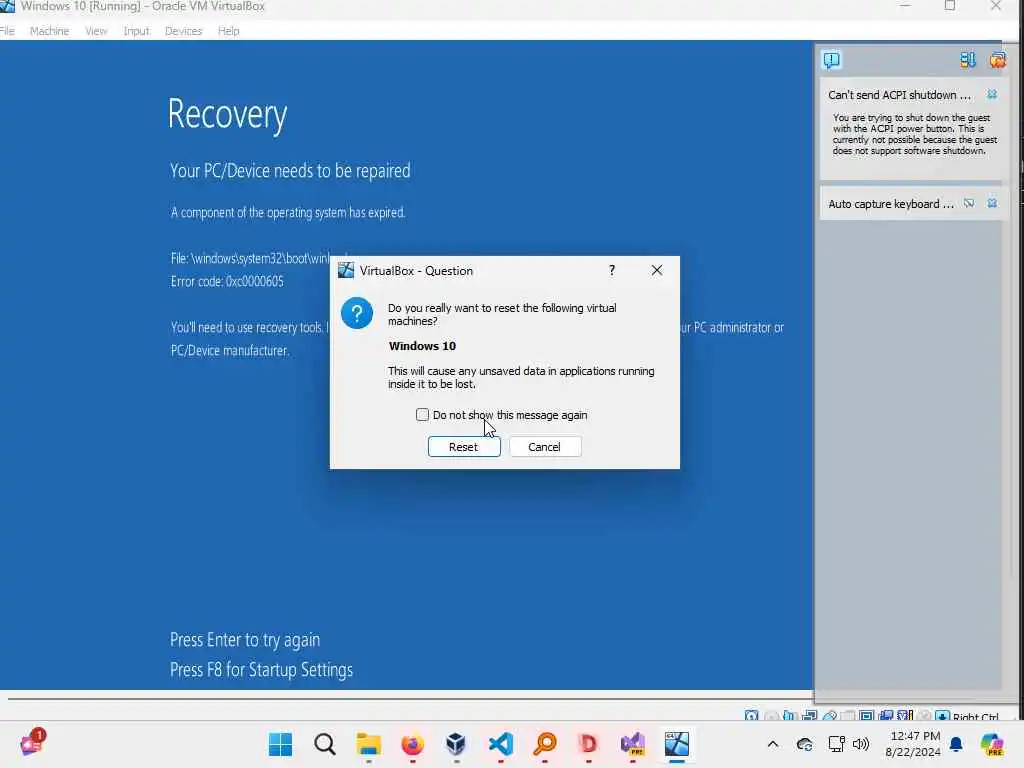Open the Windows widgets icon with badge
The height and width of the screenshot is (768, 1024).
(32, 743)
